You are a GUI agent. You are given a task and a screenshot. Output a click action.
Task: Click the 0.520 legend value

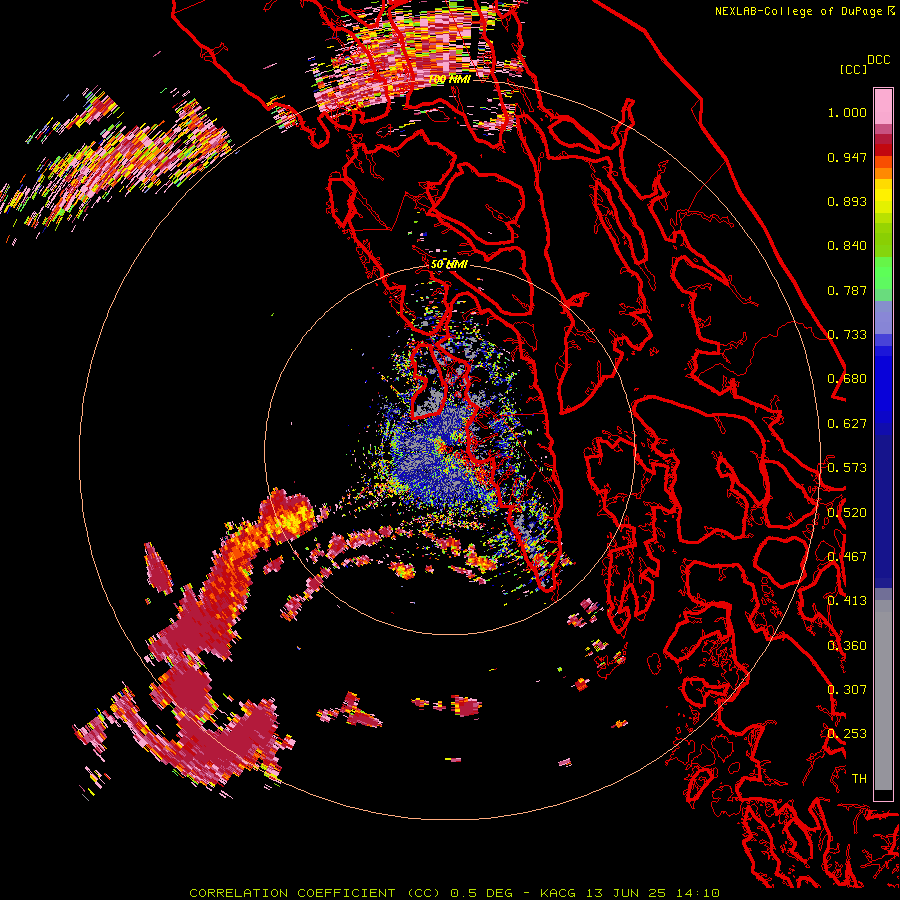847,513
